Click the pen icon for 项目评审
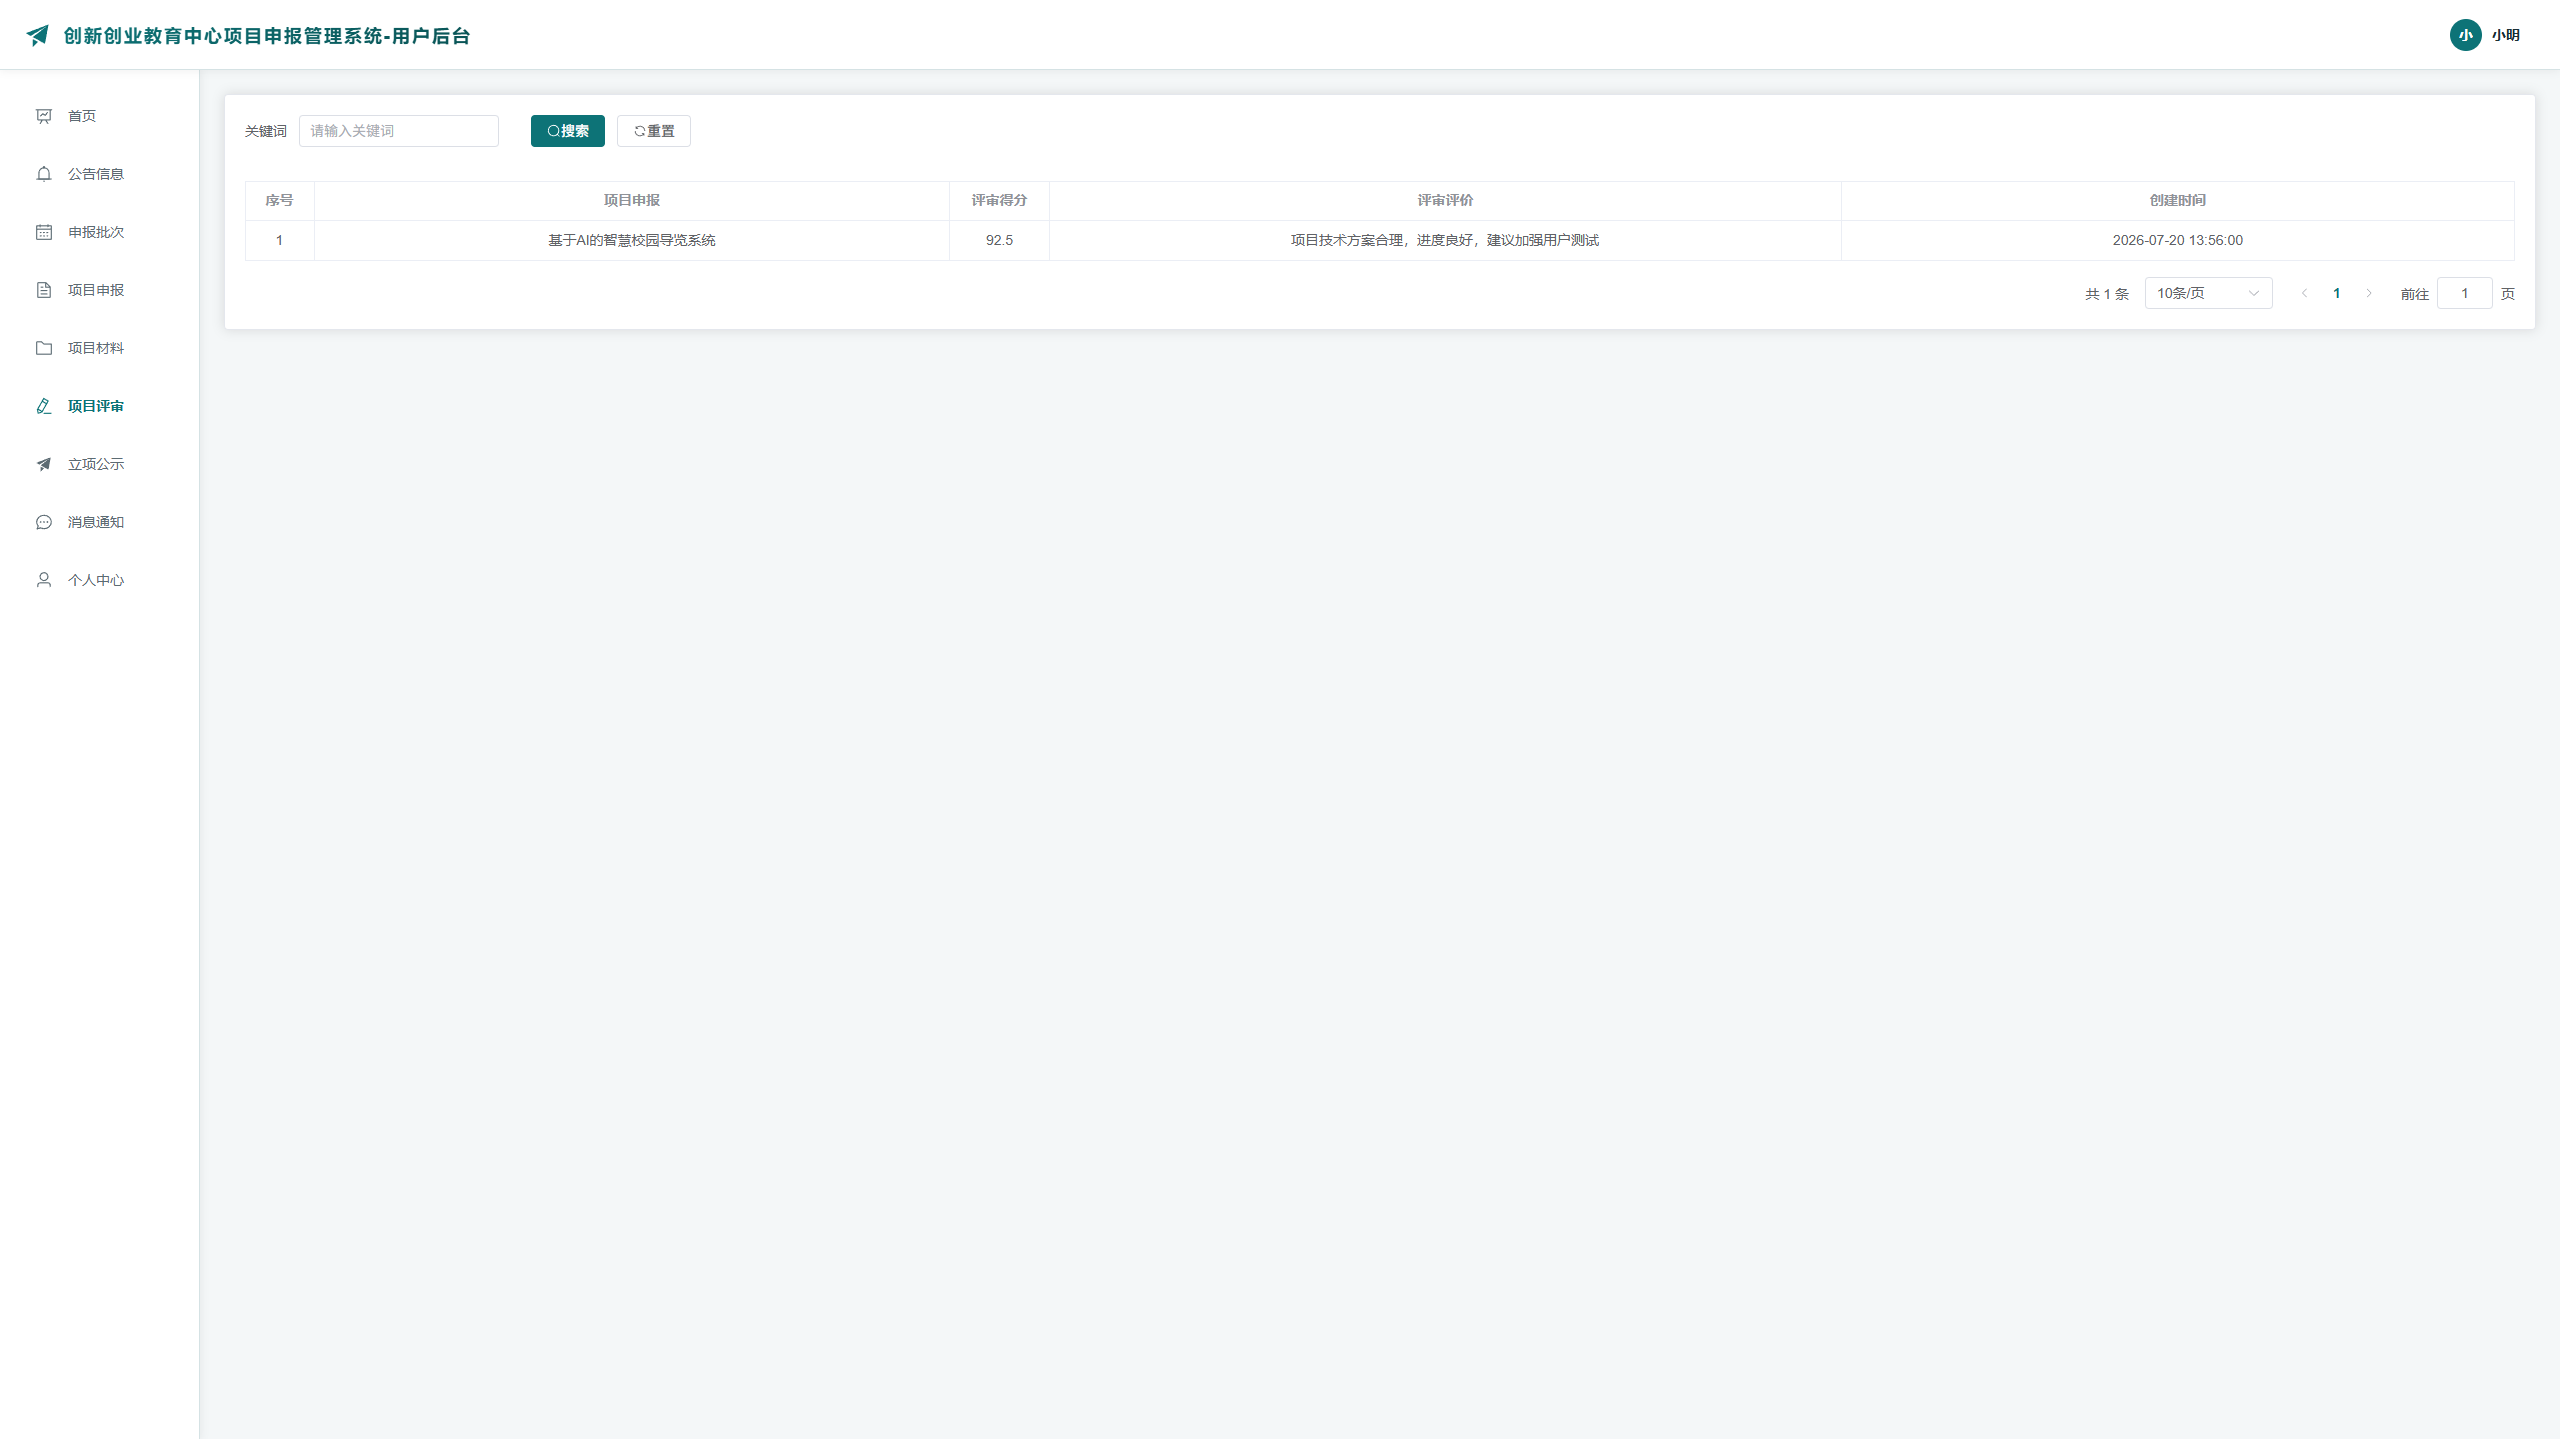This screenshot has height=1439, width=2560. tap(44, 406)
